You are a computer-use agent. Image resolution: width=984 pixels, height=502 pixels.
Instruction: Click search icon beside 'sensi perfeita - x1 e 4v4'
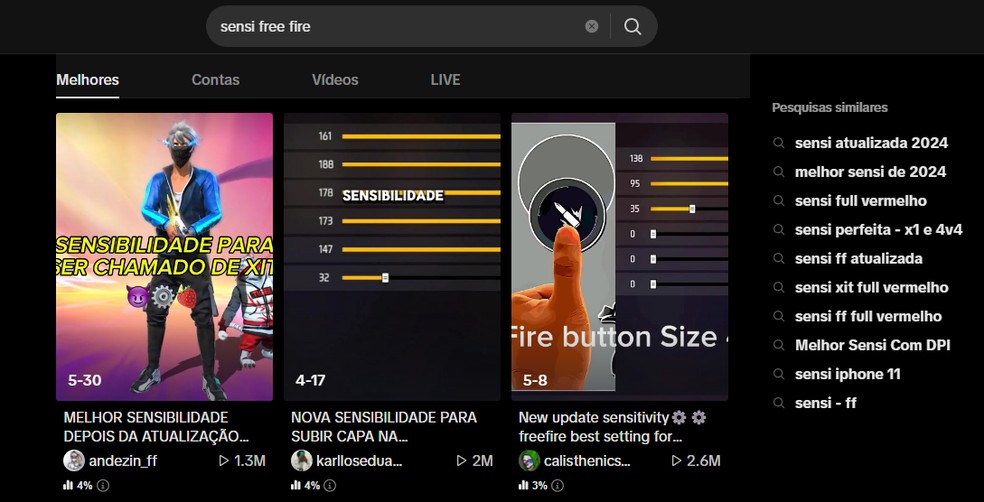pos(779,230)
